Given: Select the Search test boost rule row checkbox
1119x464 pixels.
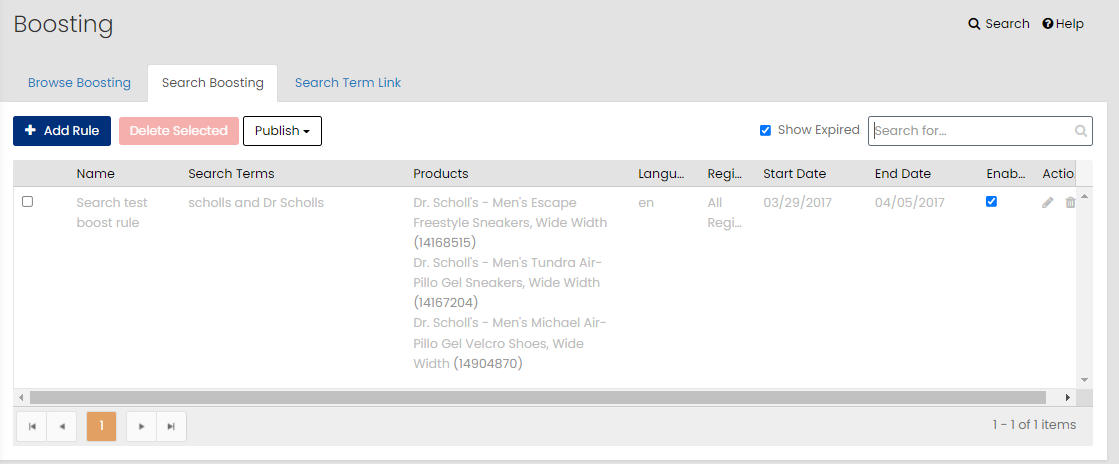Looking at the screenshot, I should tap(28, 202).
